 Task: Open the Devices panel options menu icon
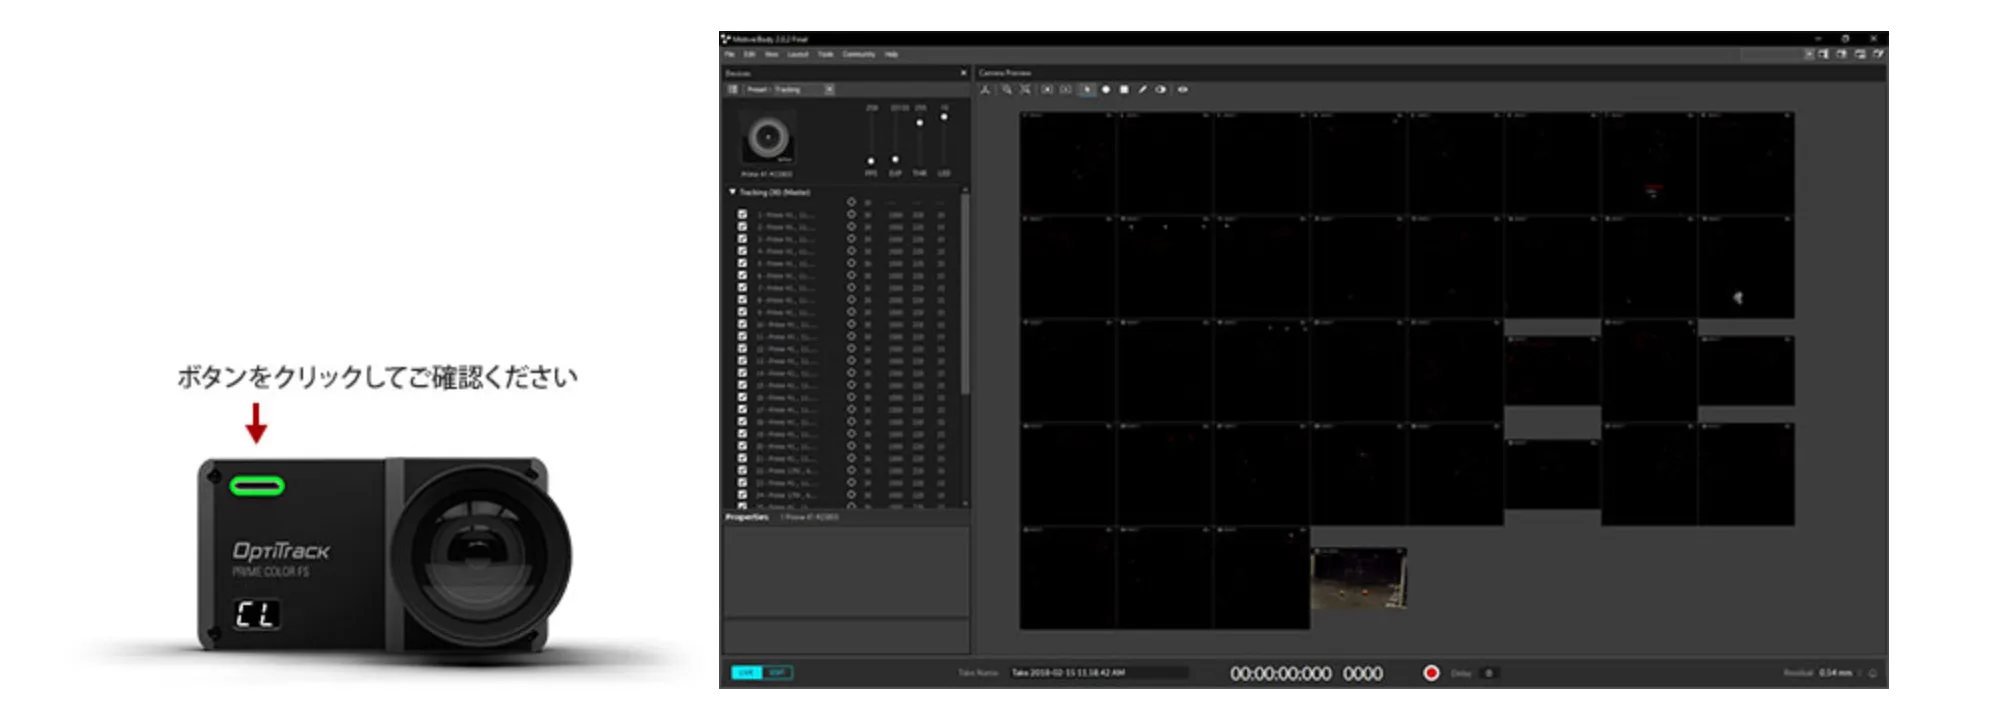pos(733,90)
